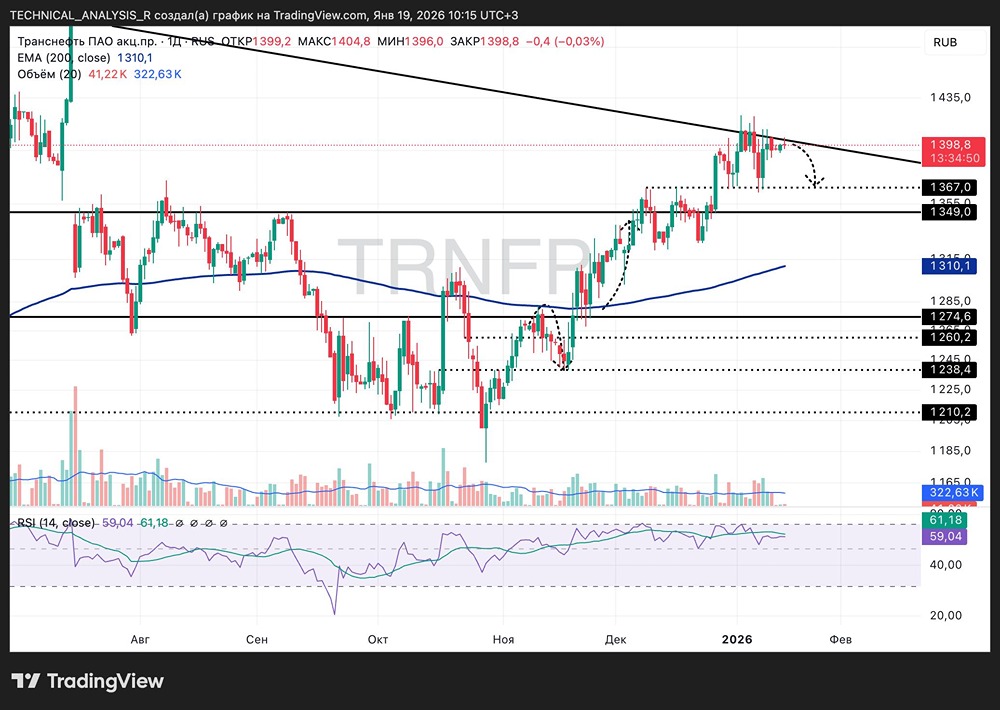Click the blue 322,63K value in volume legend

tap(158, 75)
